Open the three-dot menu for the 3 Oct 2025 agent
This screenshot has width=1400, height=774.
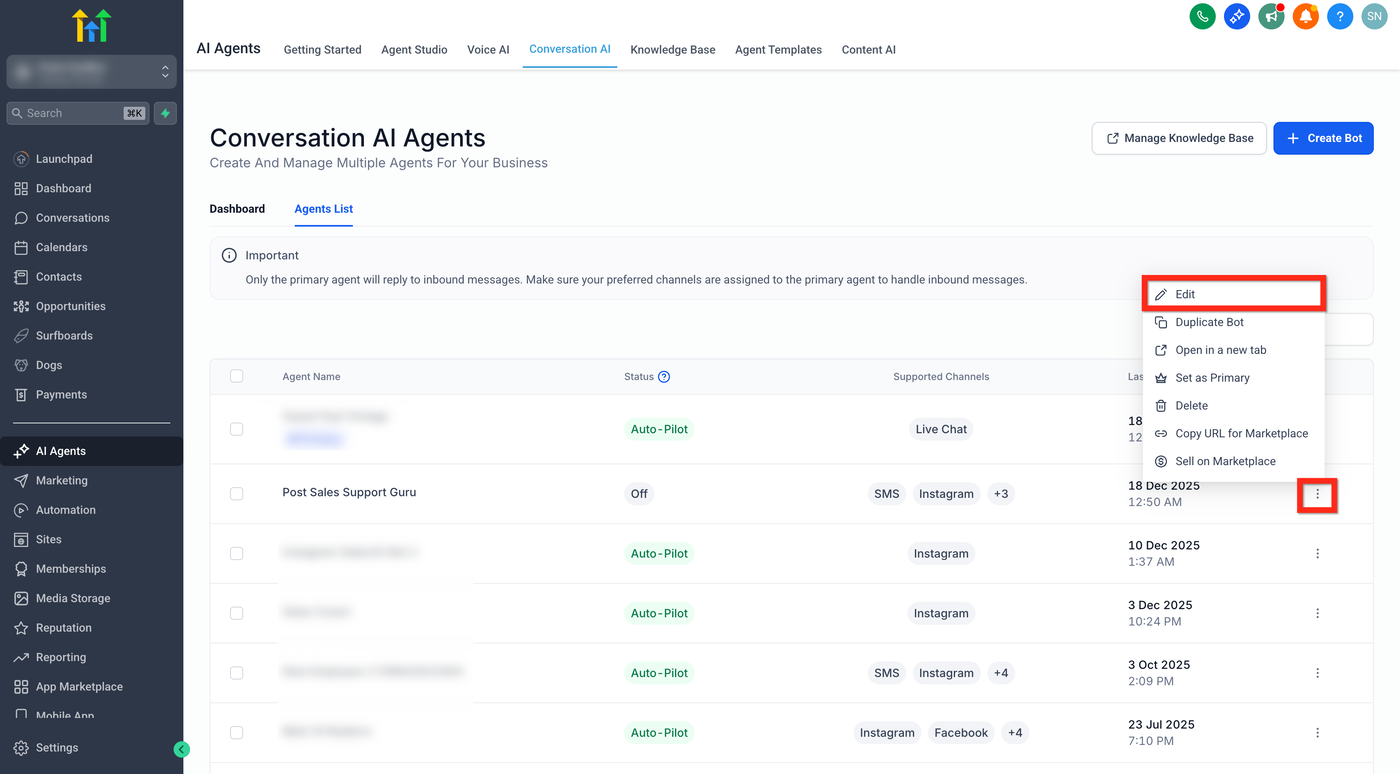tap(1317, 673)
